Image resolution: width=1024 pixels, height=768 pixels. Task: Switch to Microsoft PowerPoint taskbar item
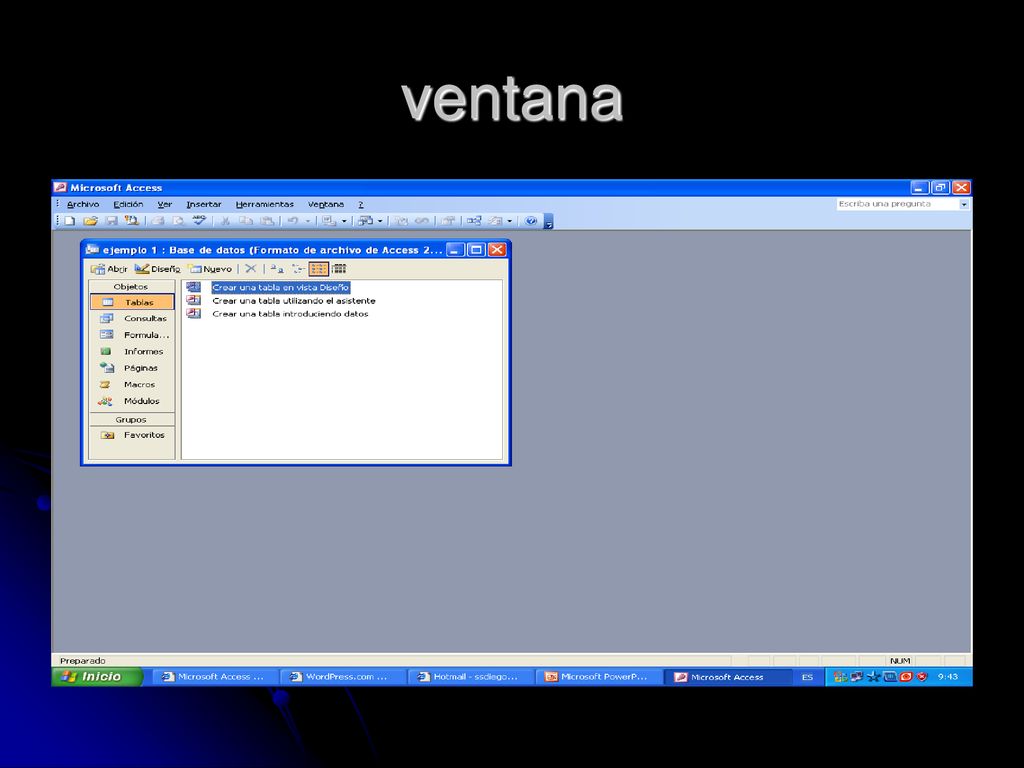click(598, 677)
